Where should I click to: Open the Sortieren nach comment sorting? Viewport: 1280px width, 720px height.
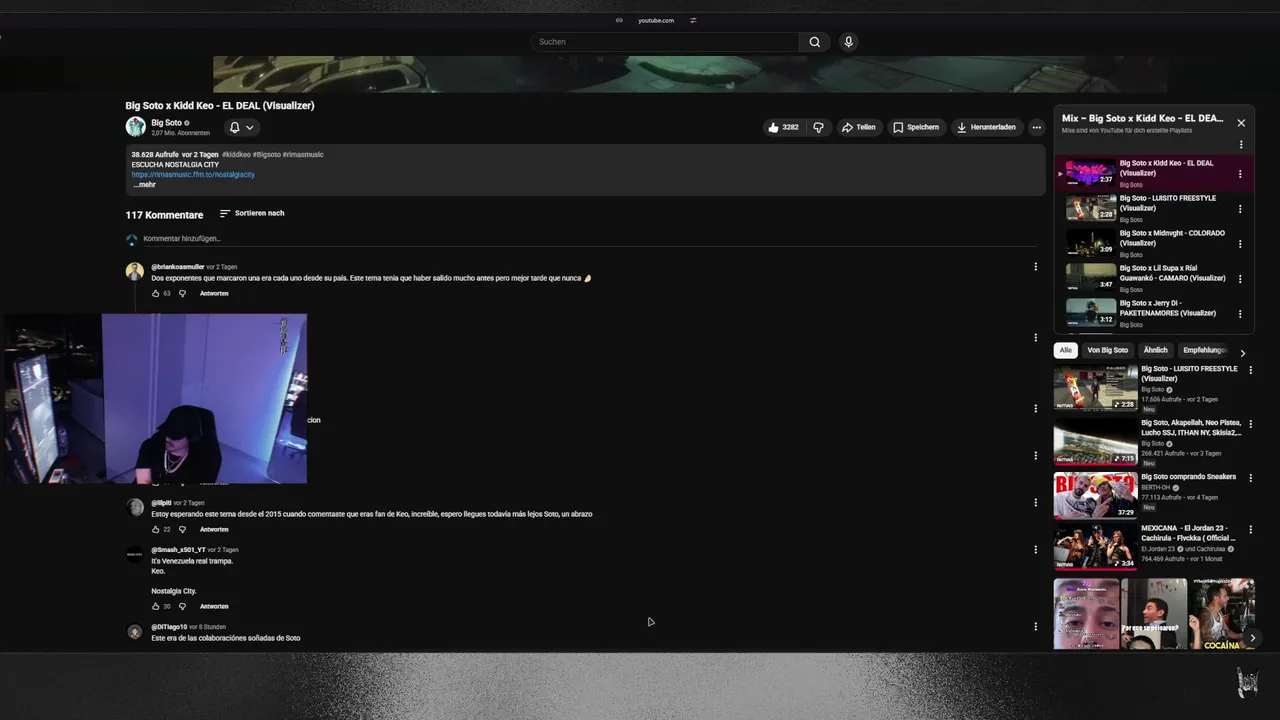pos(252,213)
